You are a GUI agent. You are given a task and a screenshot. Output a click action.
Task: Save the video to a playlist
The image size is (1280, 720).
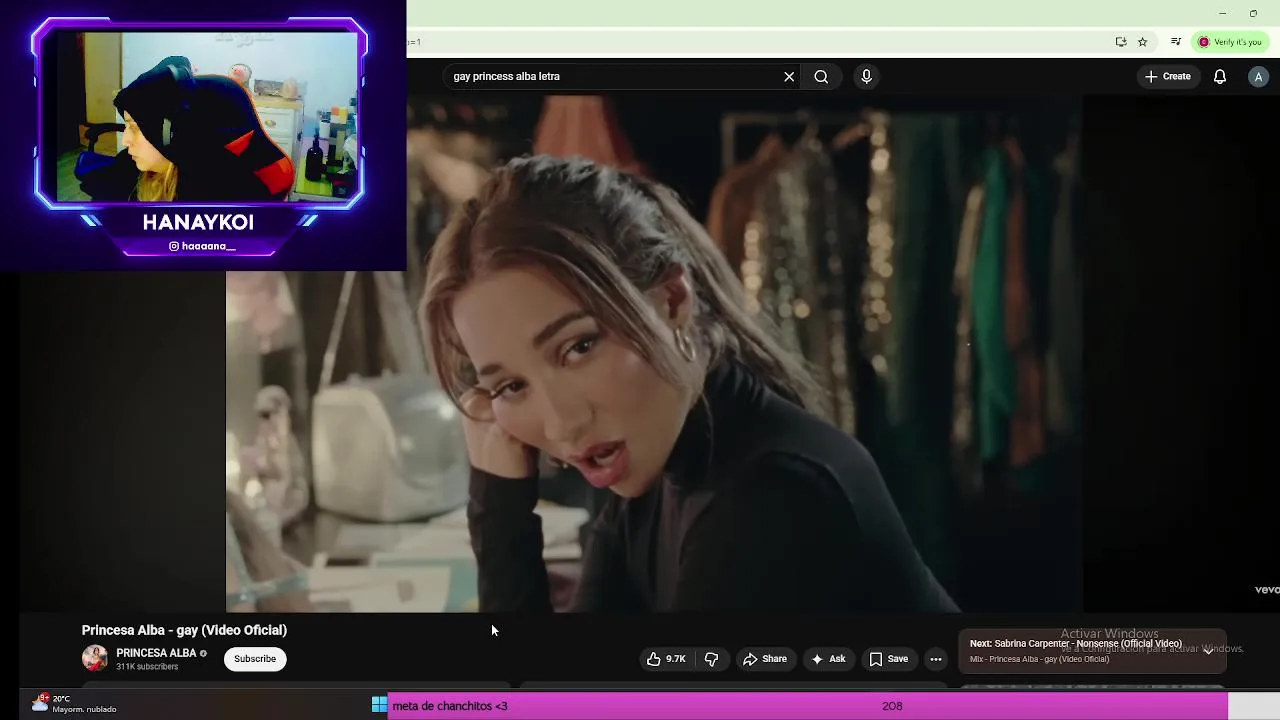[x=889, y=659]
